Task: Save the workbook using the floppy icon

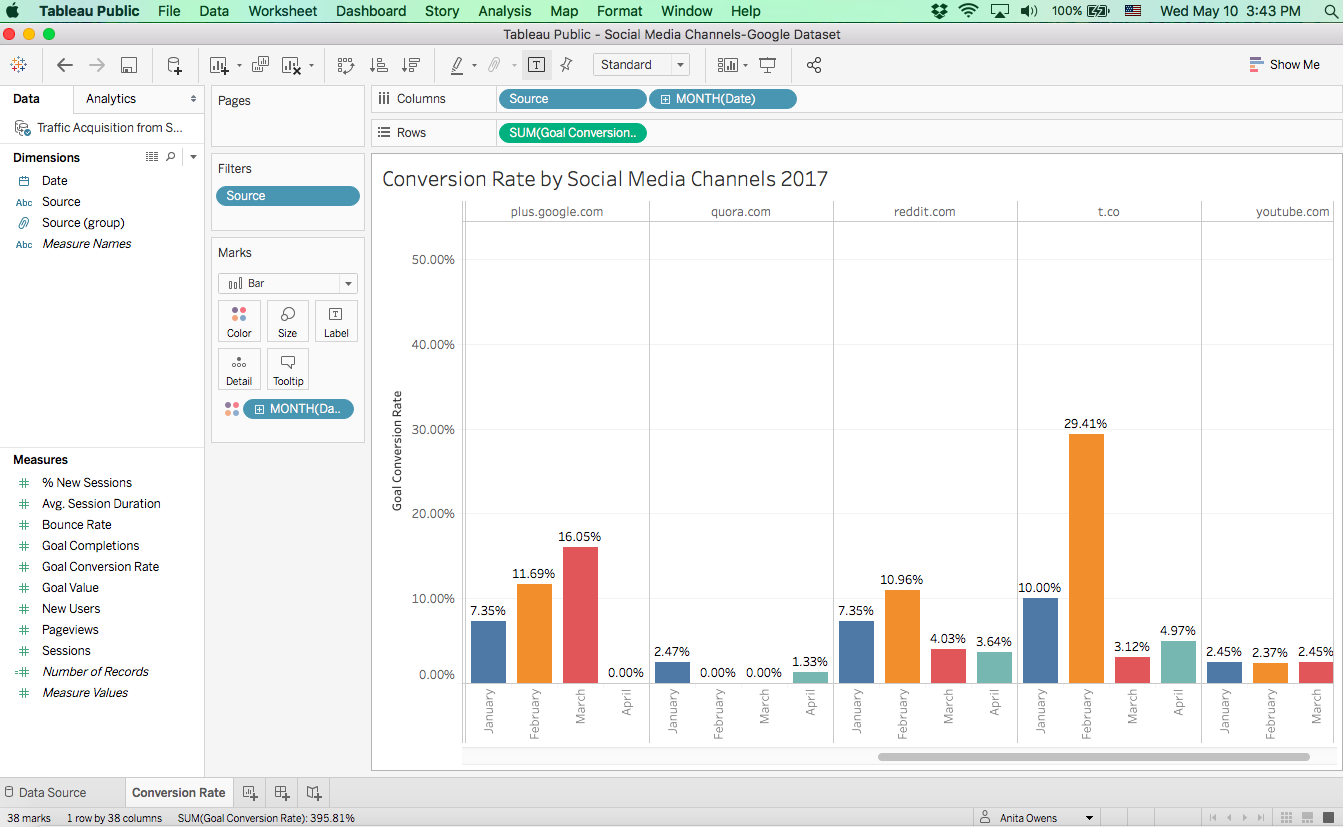Action: 129,65
